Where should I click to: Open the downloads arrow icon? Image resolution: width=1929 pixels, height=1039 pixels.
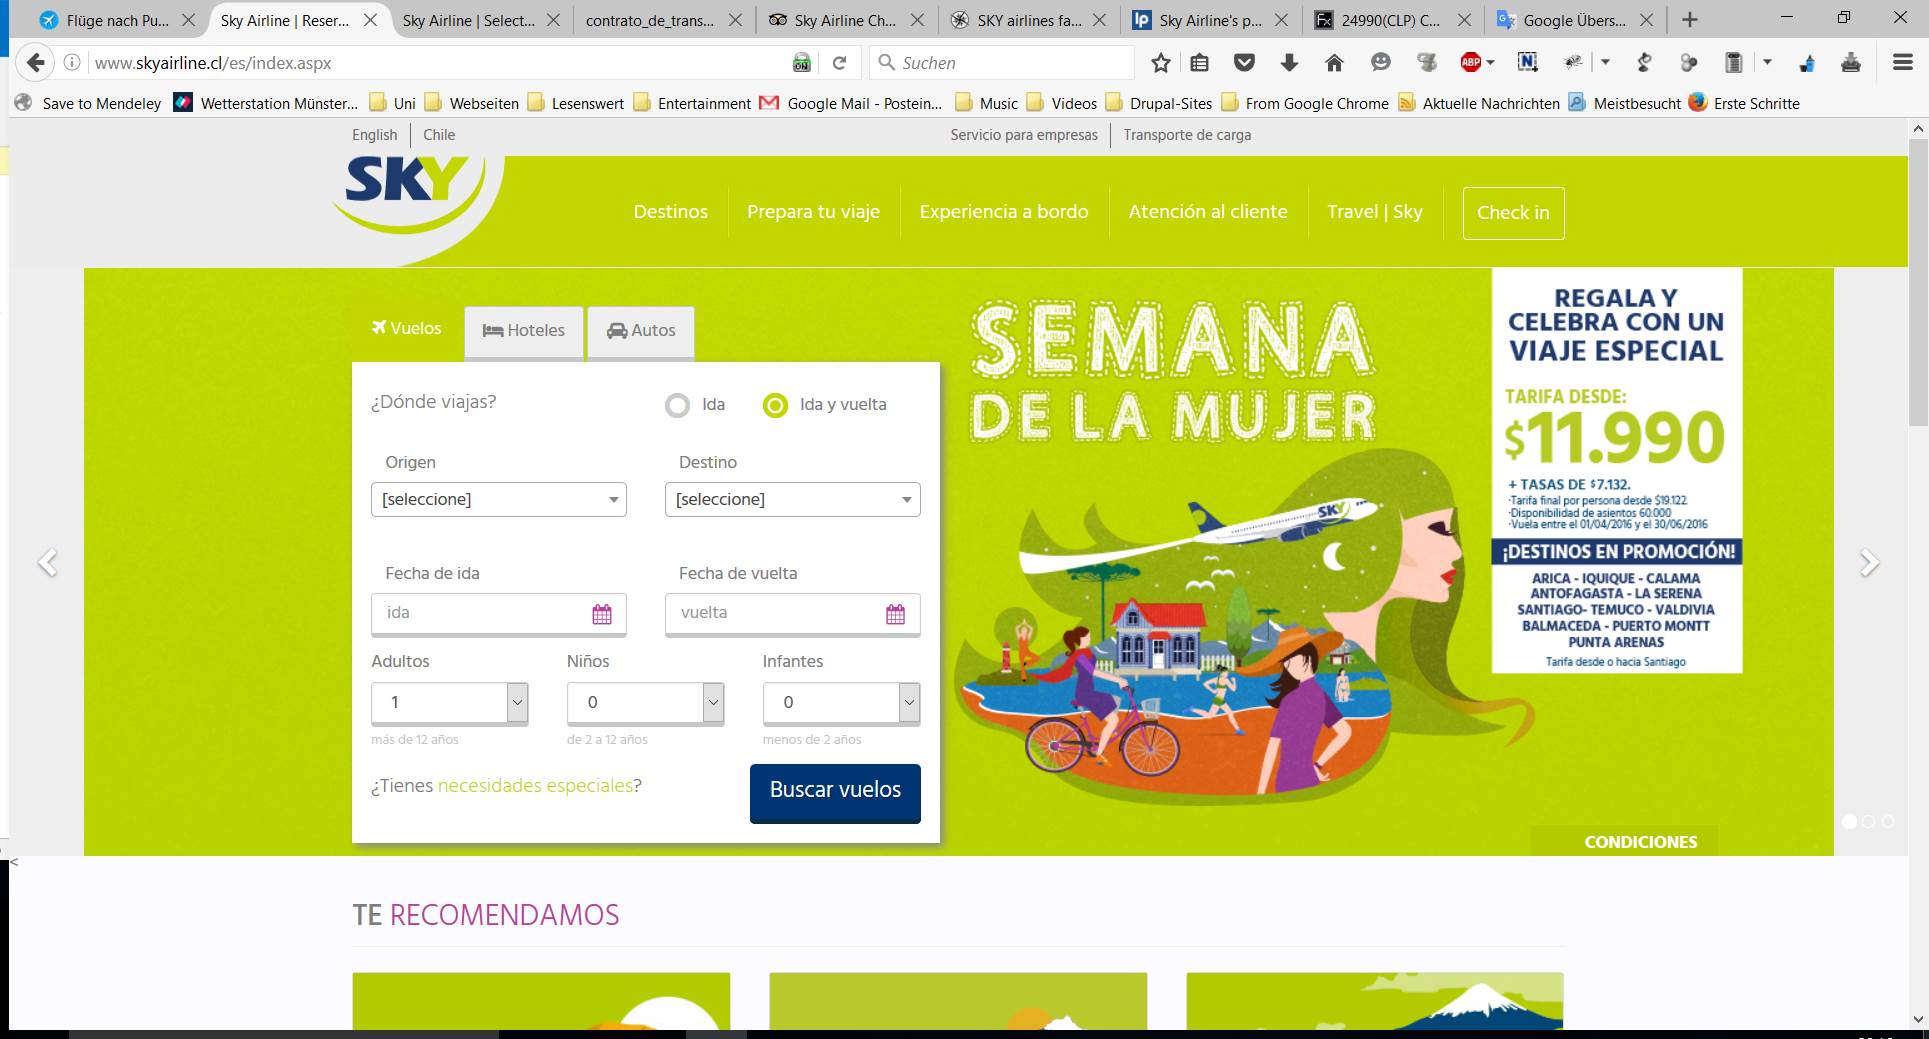tap(1289, 63)
